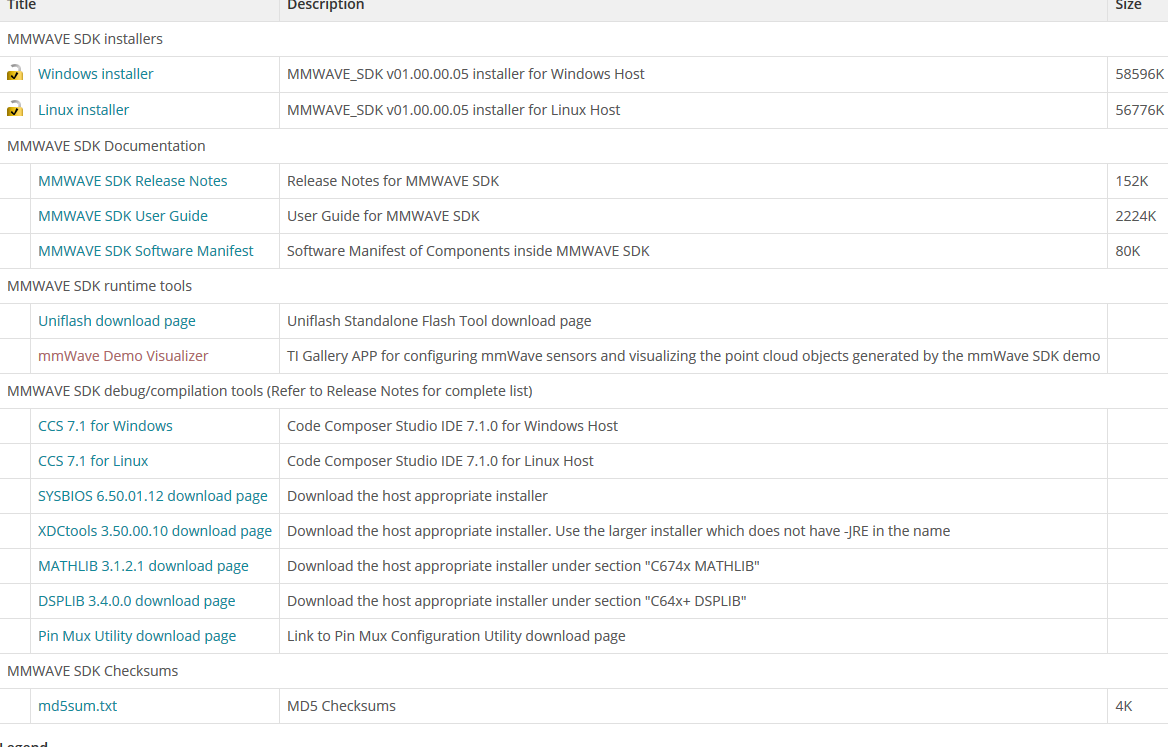Click 'MMWAVE_SDK v01.00.00.05 installer for Windows Host' description
Viewport: 1168px width, 747px height.
(466, 74)
